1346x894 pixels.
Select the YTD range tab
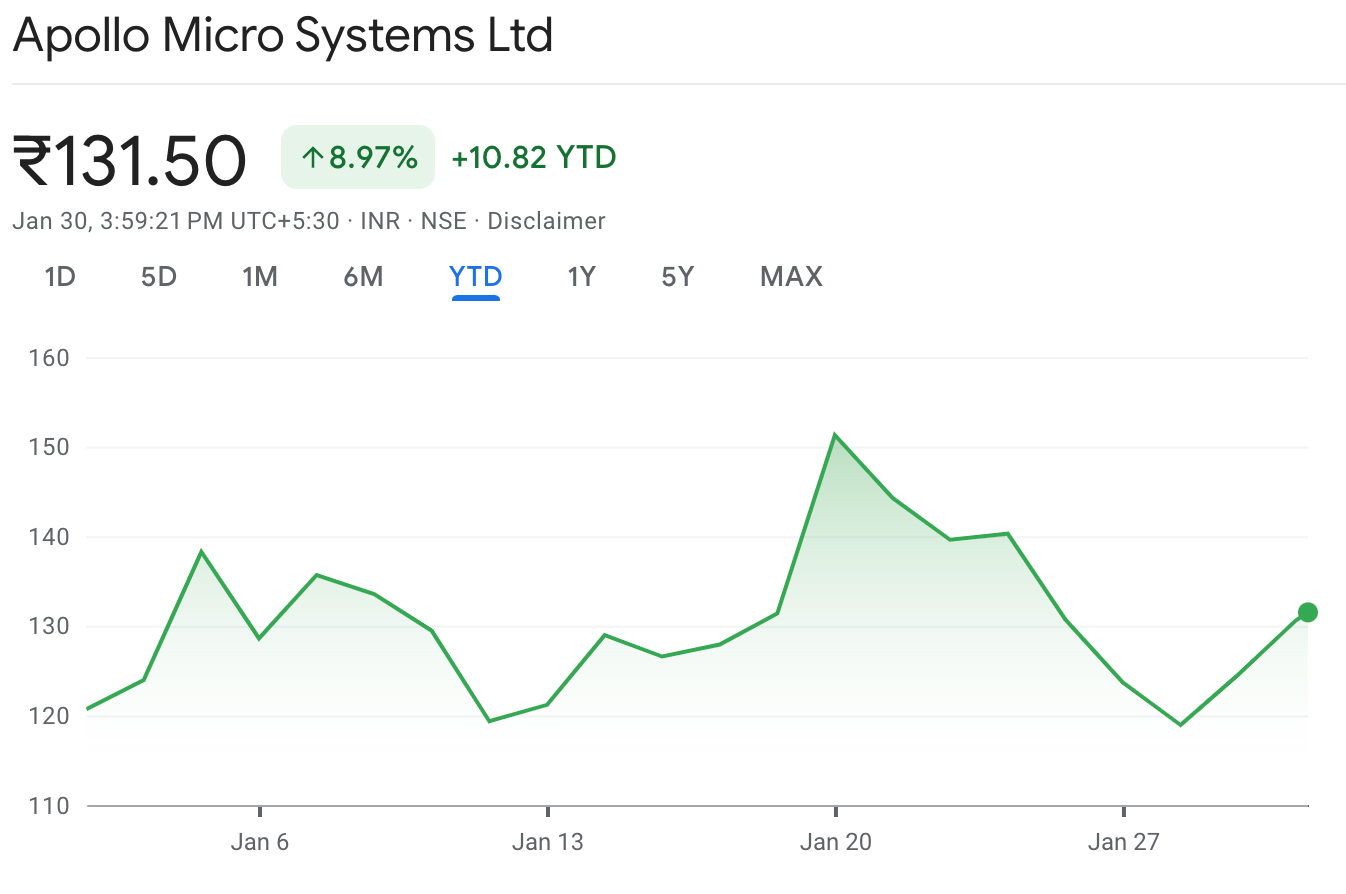coord(476,277)
